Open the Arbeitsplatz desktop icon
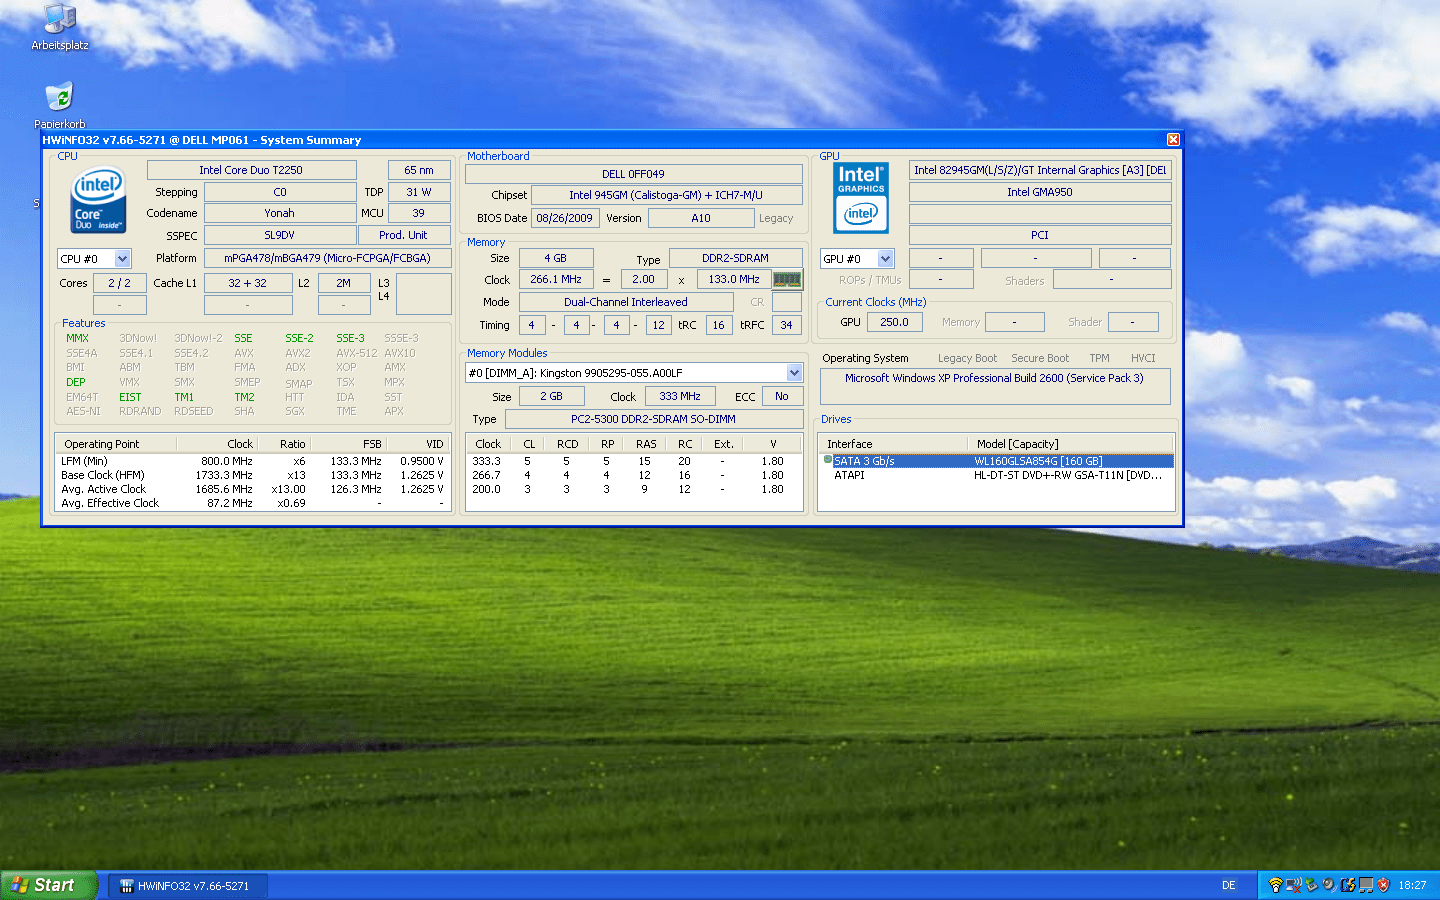Image resolution: width=1440 pixels, height=900 pixels. (x=60, y=27)
